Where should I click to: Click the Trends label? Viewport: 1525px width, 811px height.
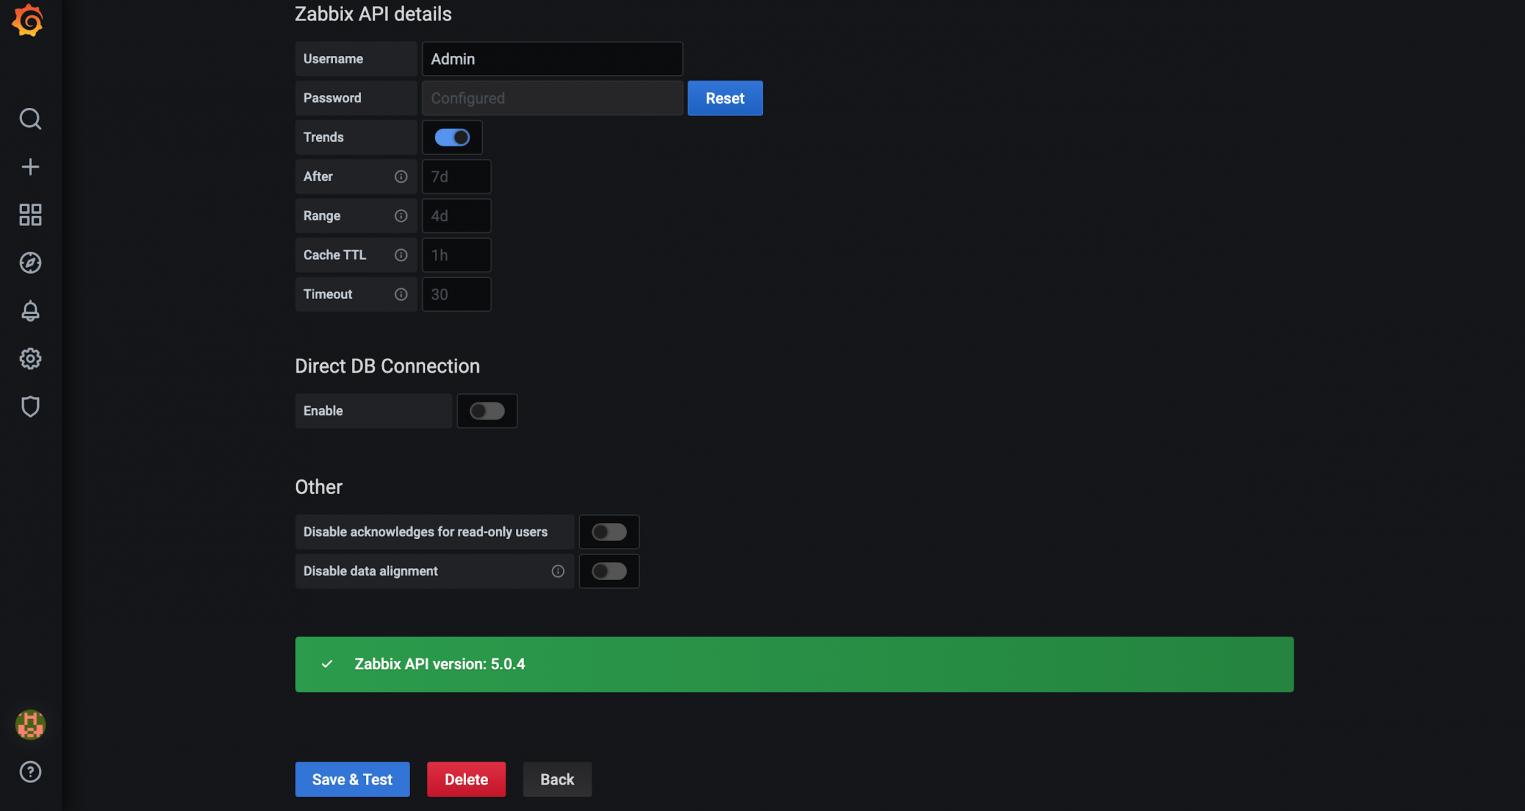[x=323, y=137]
